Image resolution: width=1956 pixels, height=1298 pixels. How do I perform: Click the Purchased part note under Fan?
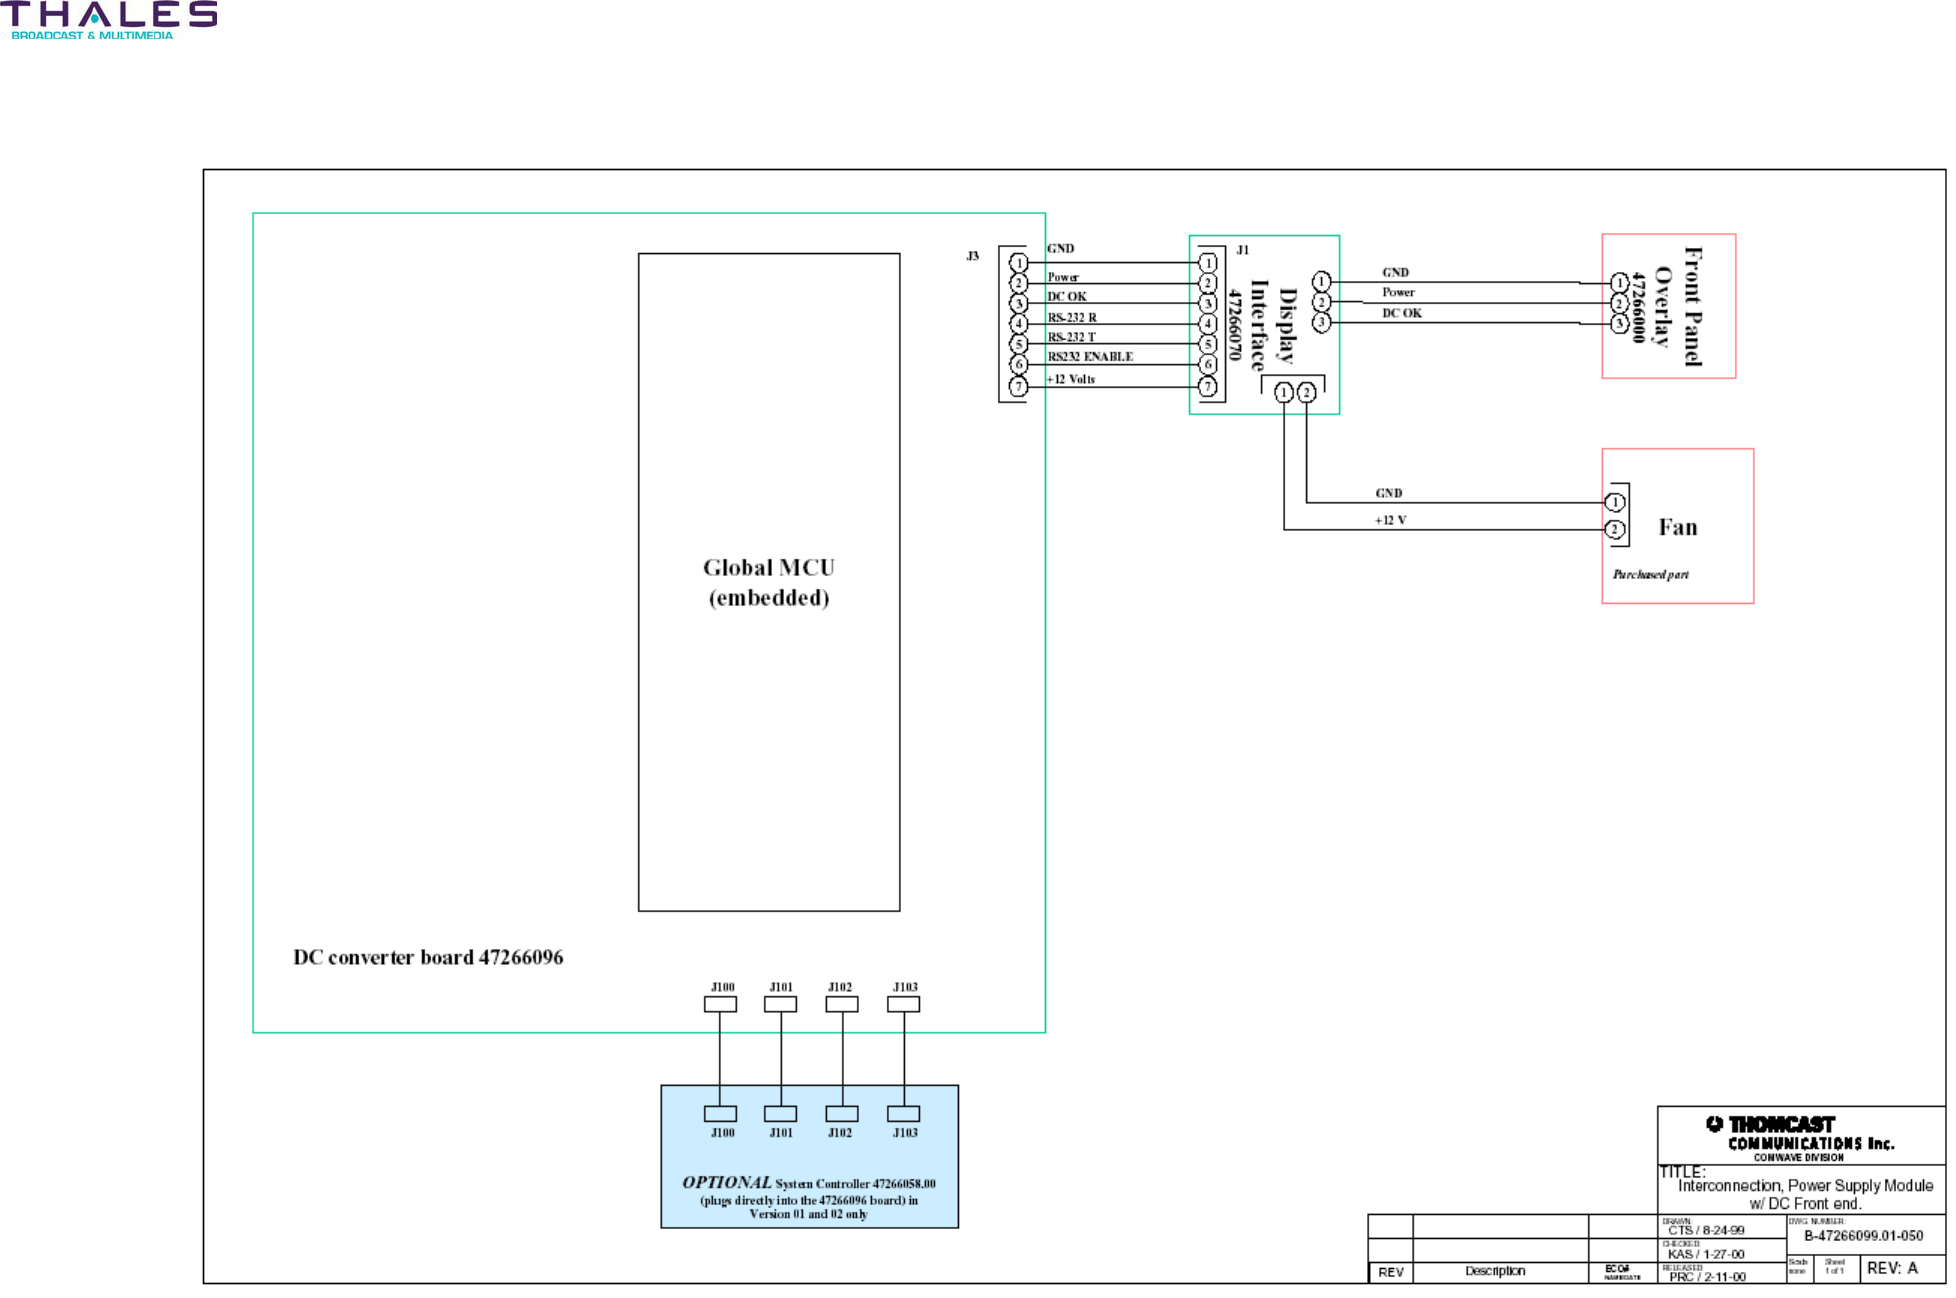coord(1650,575)
